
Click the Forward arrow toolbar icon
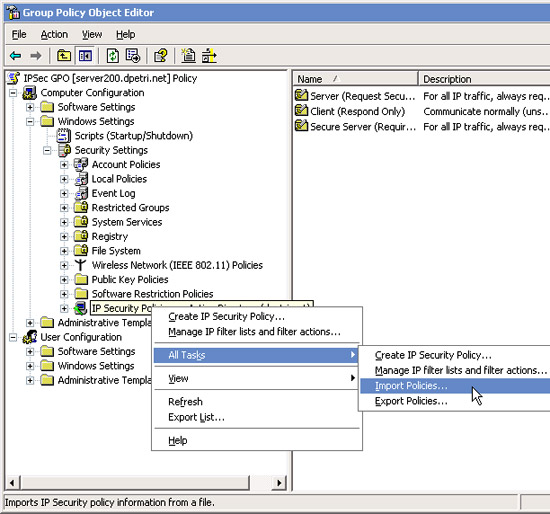click(35, 56)
